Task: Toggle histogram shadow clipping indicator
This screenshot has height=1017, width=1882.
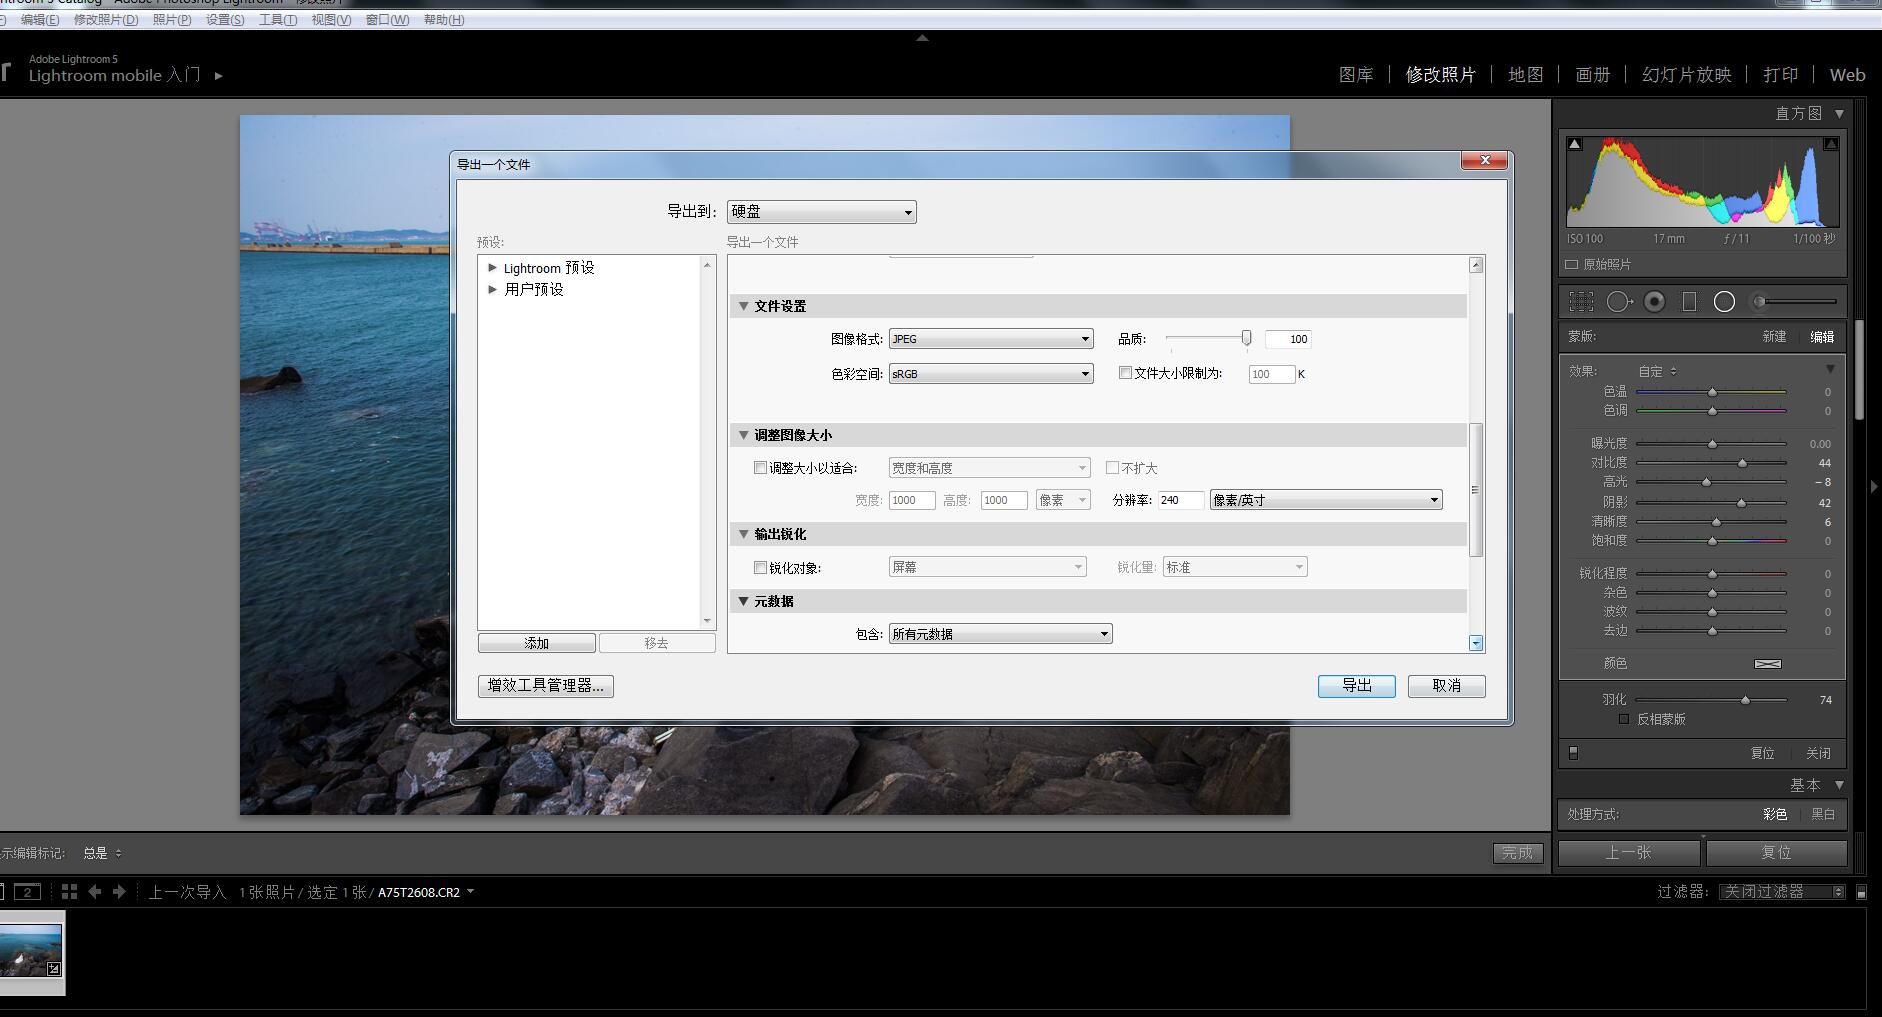Action: [1575, 144]
